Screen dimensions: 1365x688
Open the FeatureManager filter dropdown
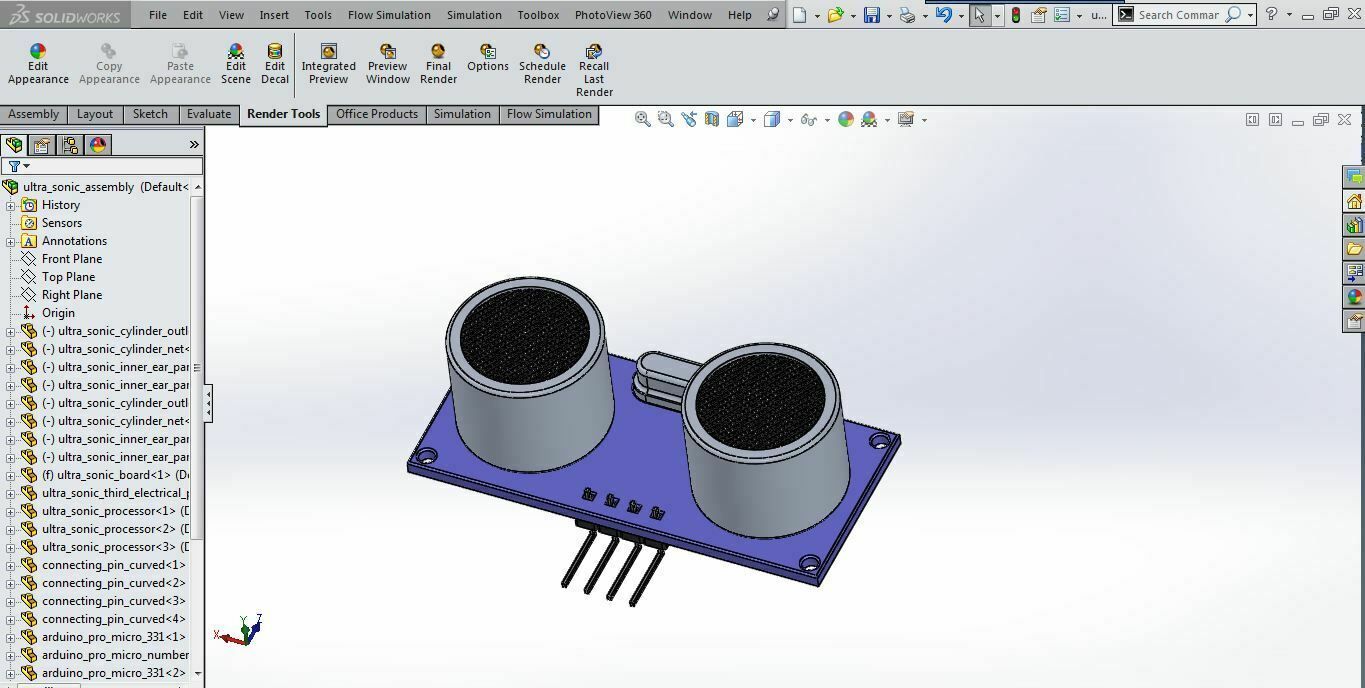click(26, 164)
